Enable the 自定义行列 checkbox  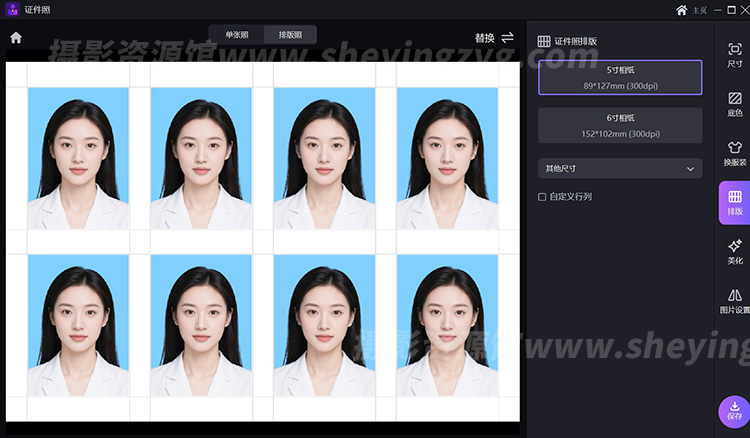(542, 197)
